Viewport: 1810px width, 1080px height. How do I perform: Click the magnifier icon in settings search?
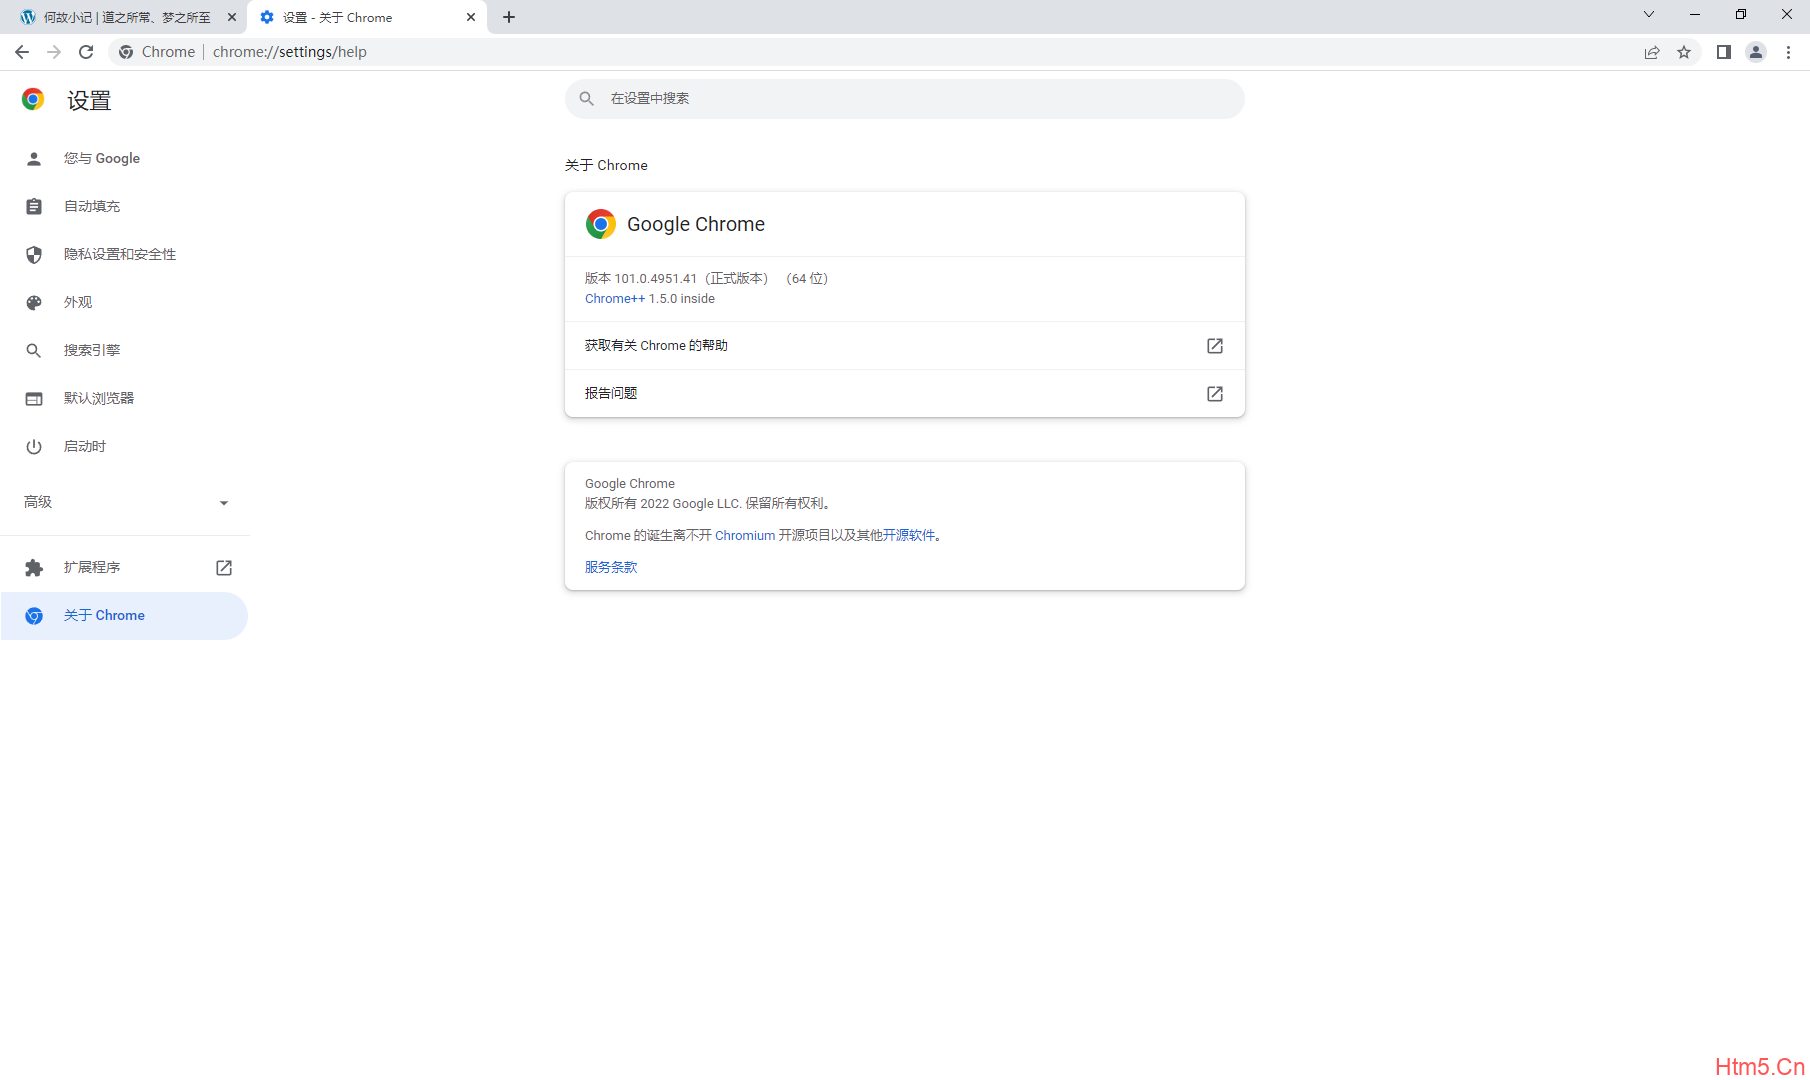(587, 98)
